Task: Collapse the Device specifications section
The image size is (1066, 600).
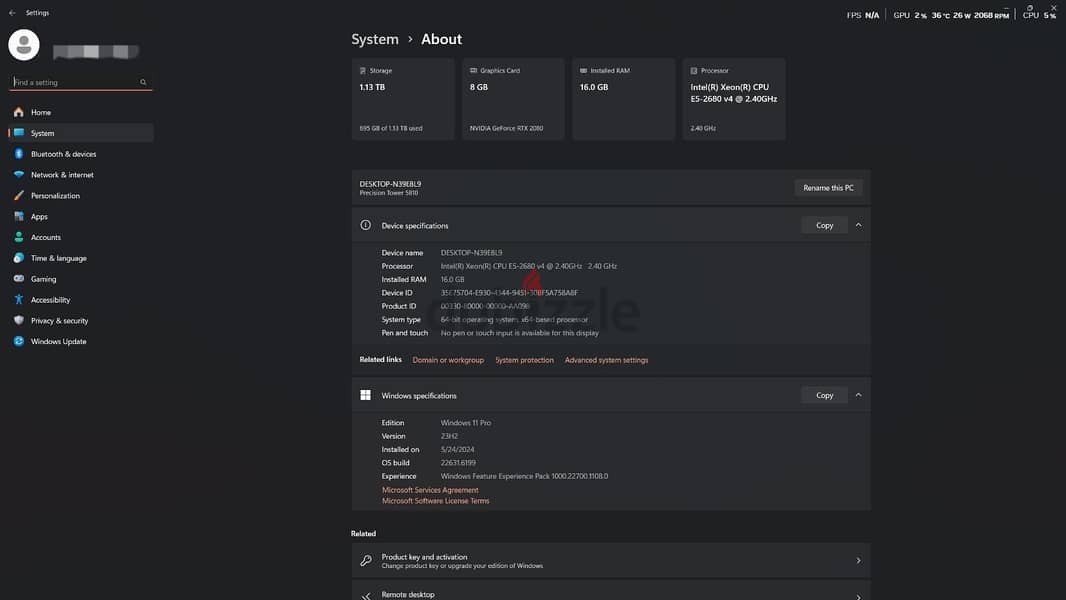Action: click(859, 225)
